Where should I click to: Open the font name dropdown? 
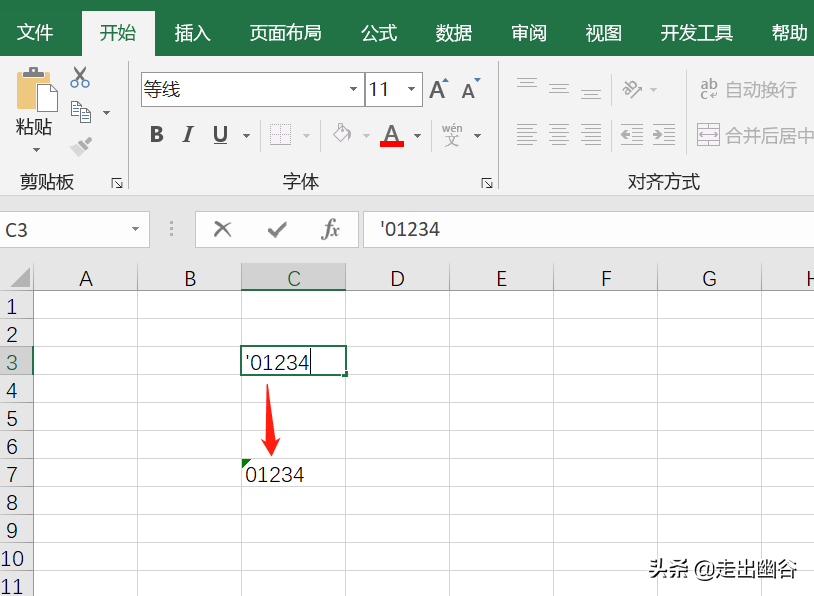click(x=354, y=89)
